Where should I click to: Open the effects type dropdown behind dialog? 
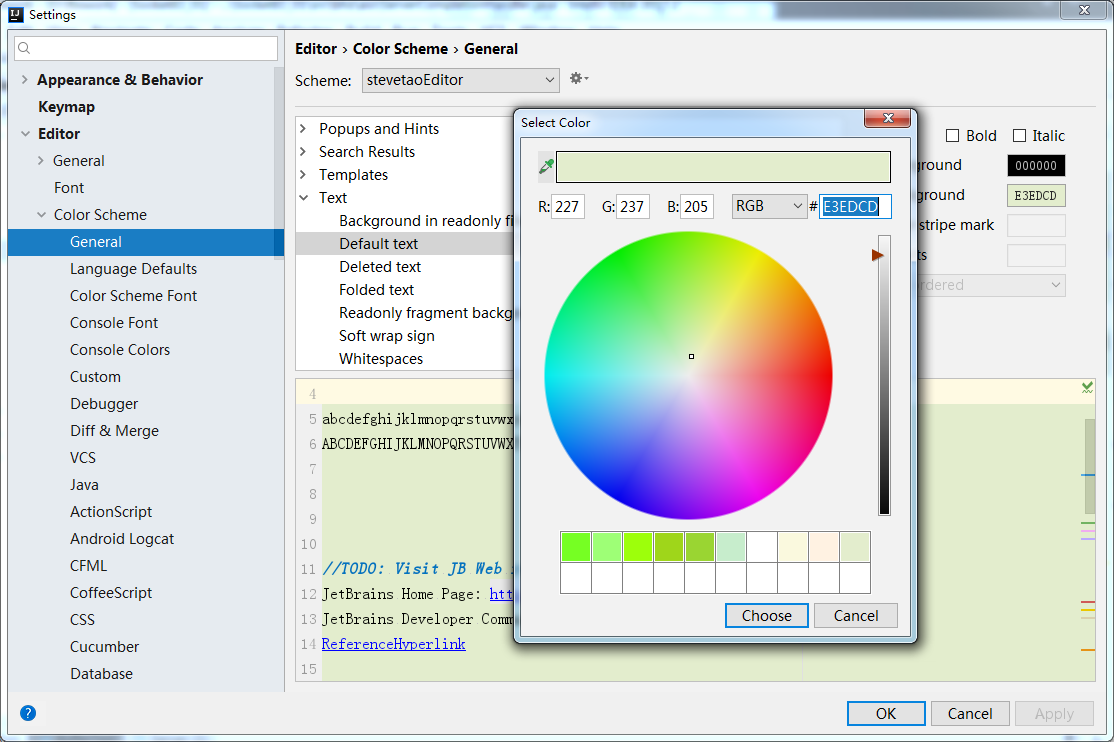tap(991, 285)
